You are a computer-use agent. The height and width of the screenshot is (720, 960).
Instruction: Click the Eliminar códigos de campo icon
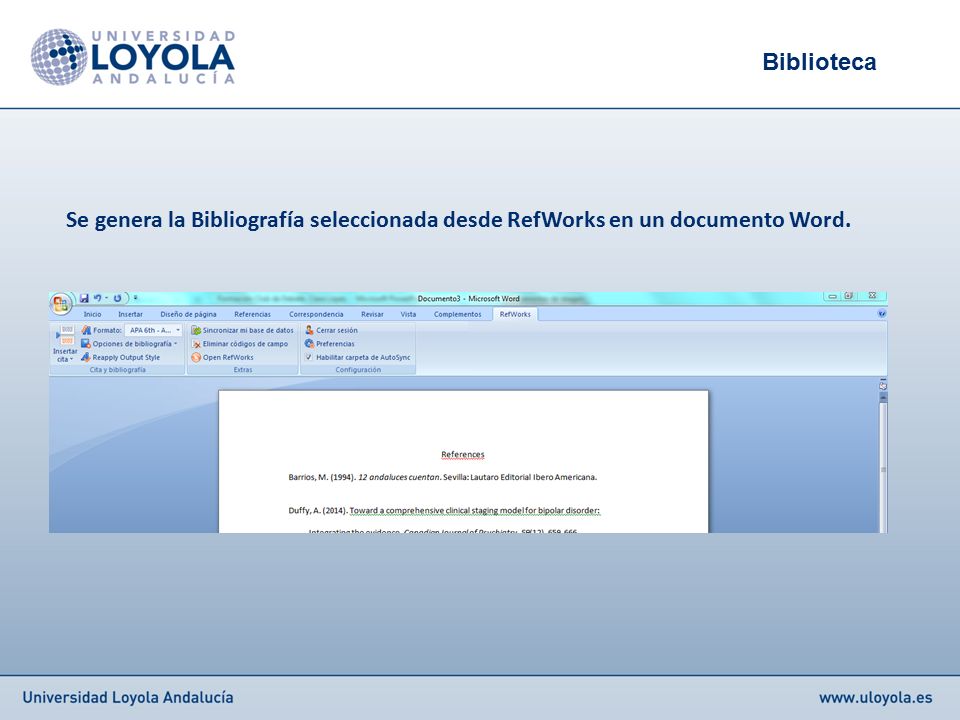[196, 343]
